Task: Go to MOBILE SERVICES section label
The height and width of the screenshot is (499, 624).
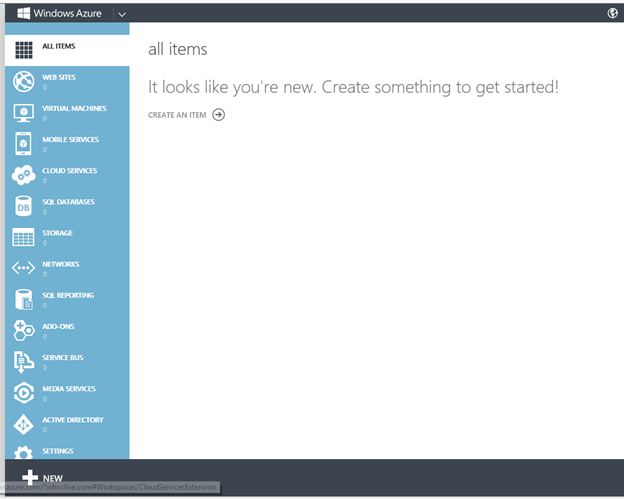Action: pos(71,139)
